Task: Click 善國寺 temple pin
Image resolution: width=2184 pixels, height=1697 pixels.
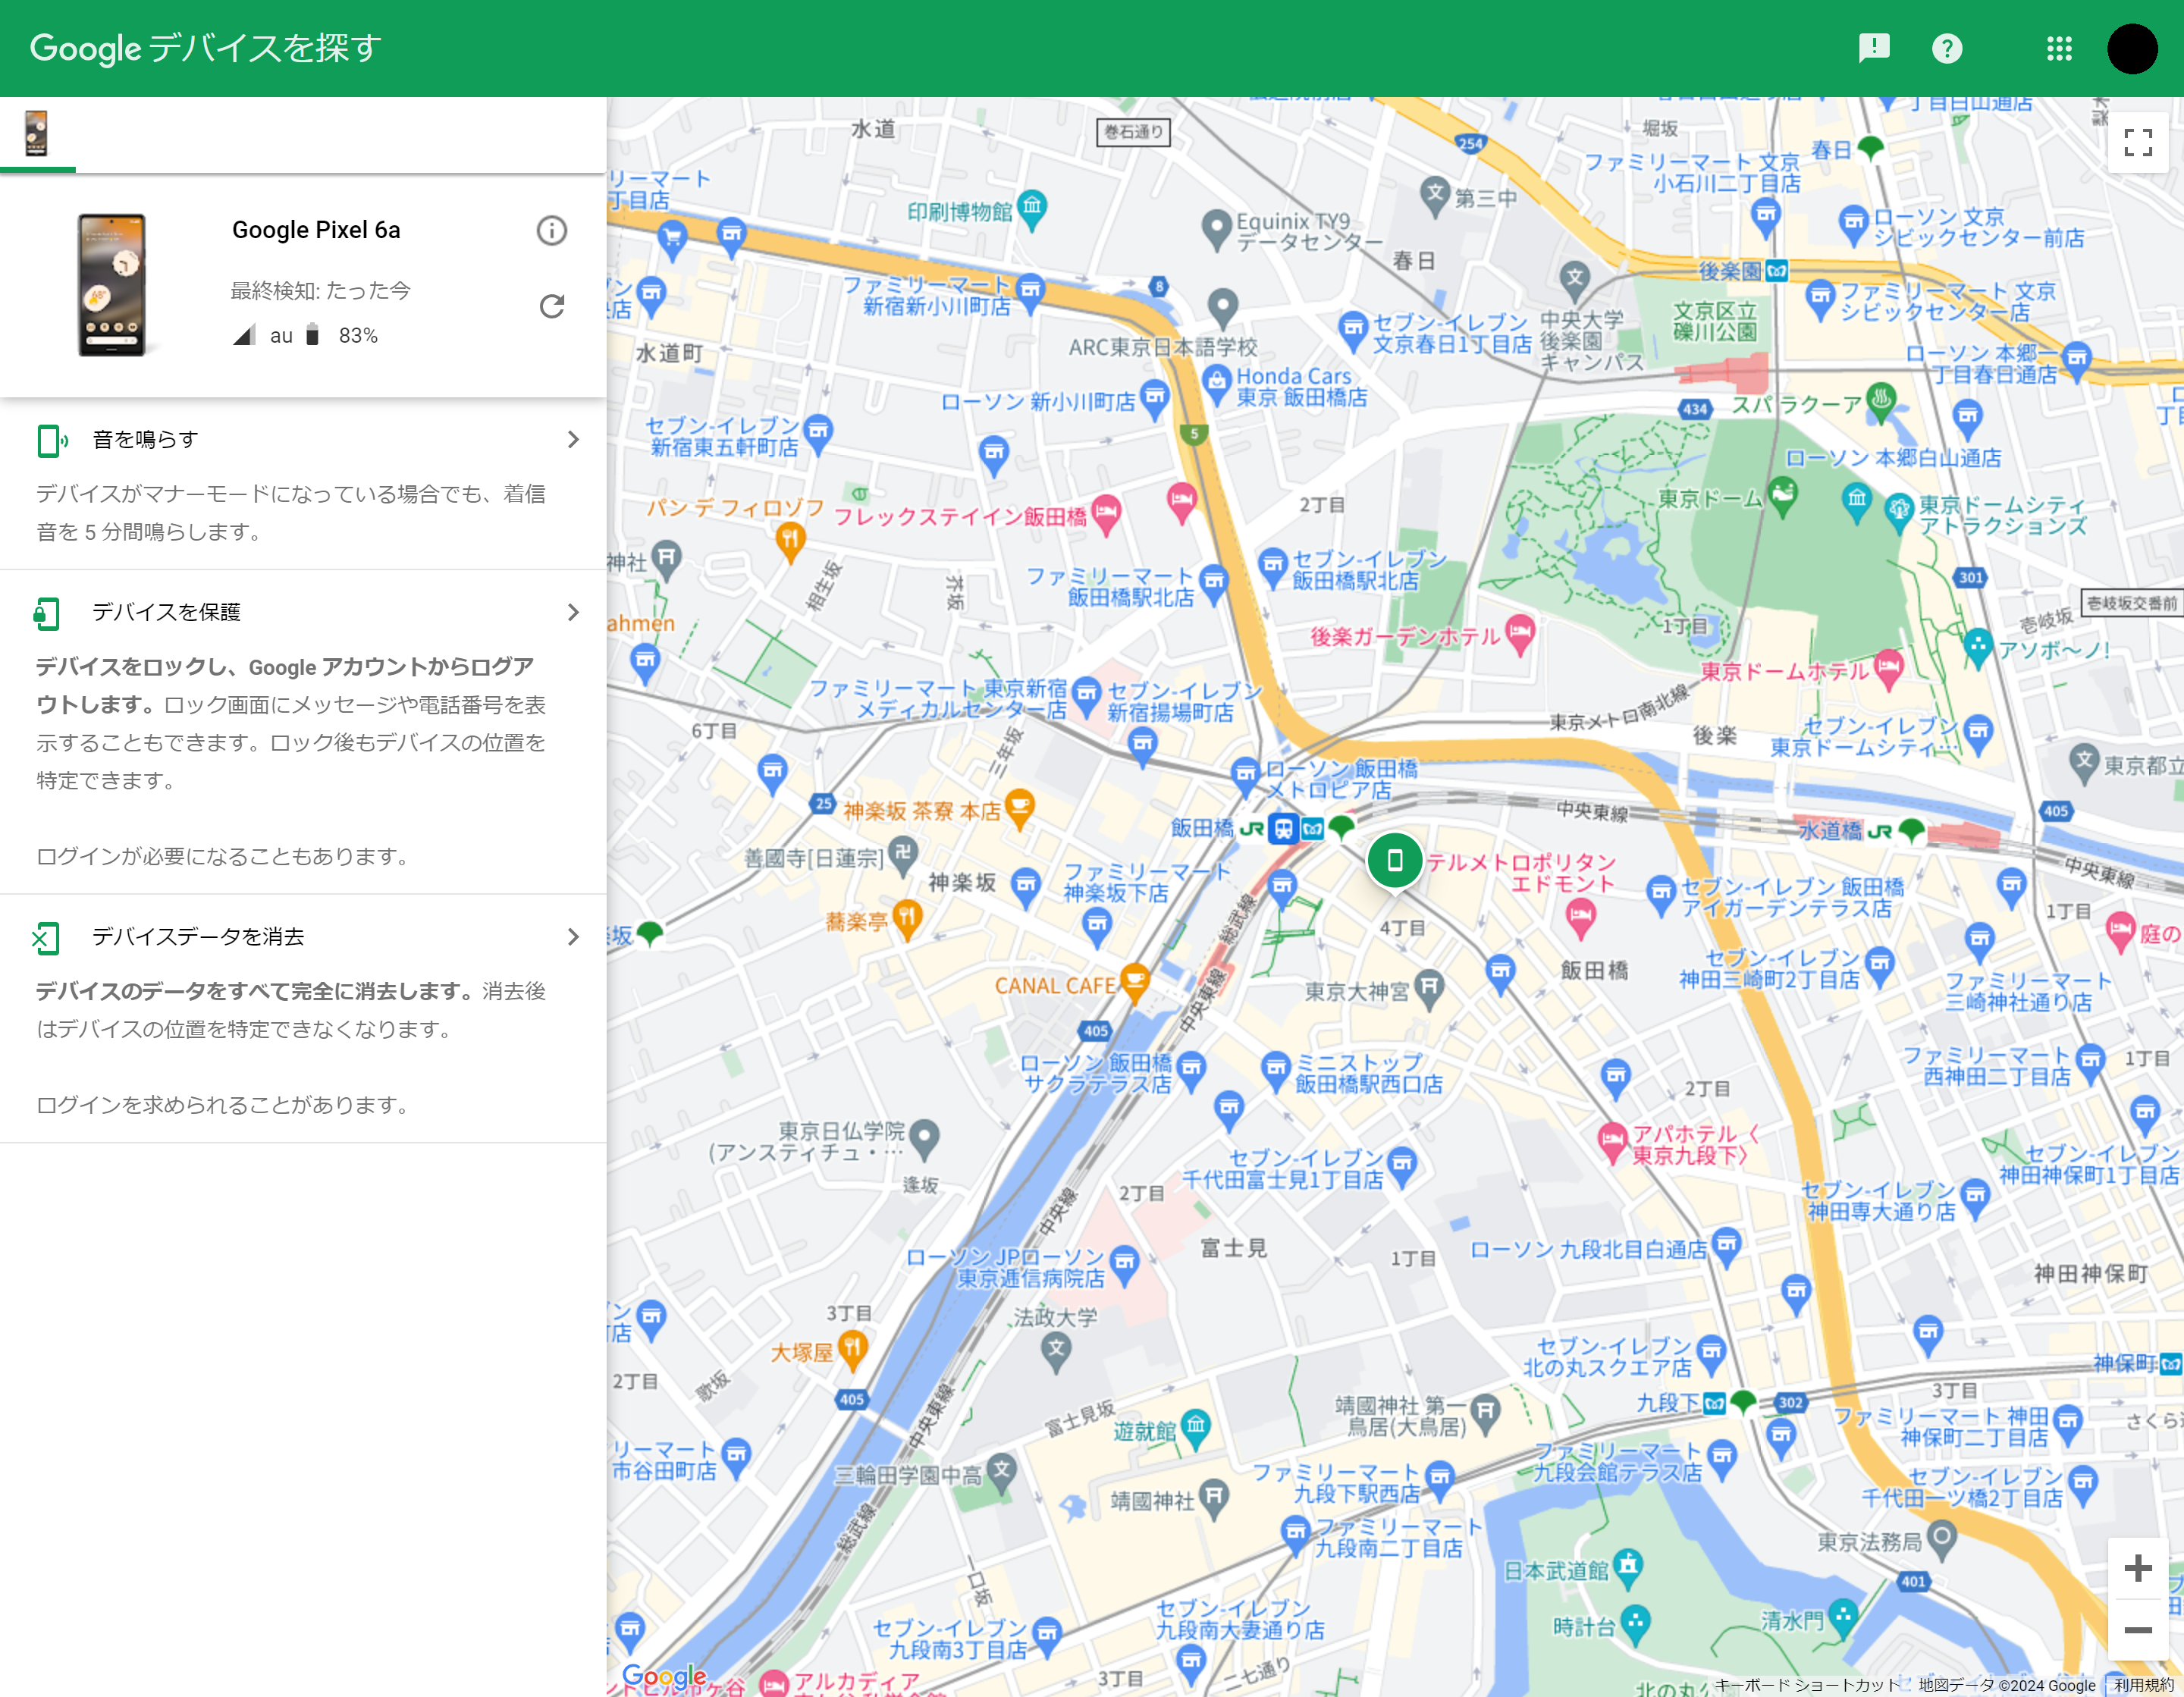Action: [x=903, y=857]
